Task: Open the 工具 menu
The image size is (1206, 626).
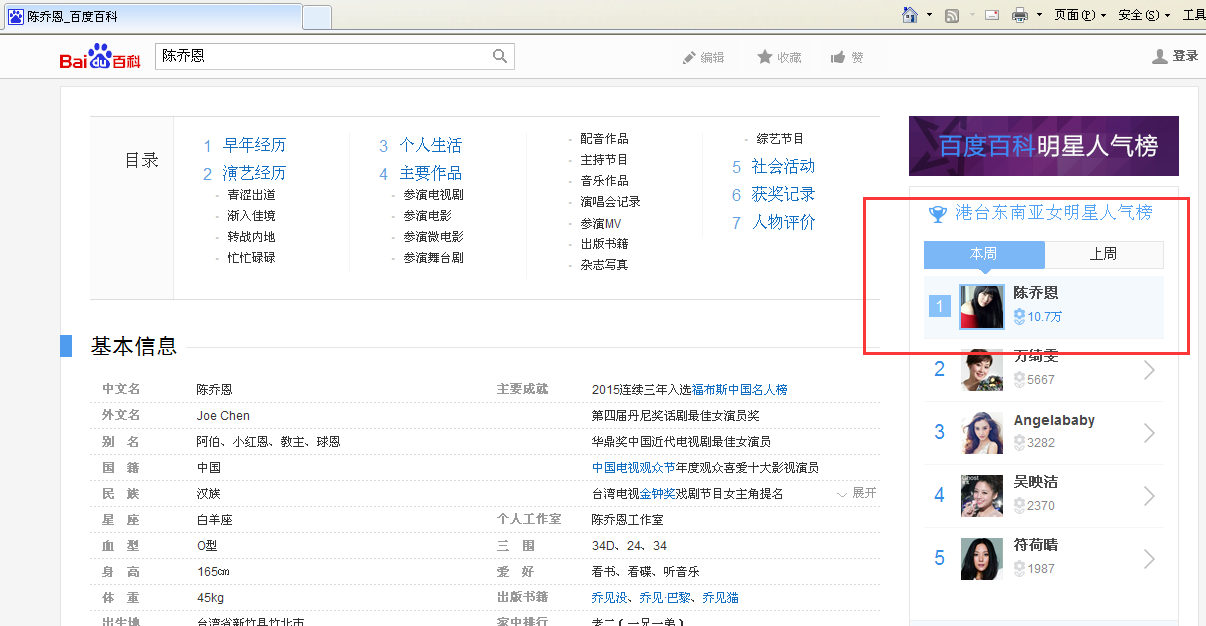Action: pyautogui.click(x=1194, y=15)
